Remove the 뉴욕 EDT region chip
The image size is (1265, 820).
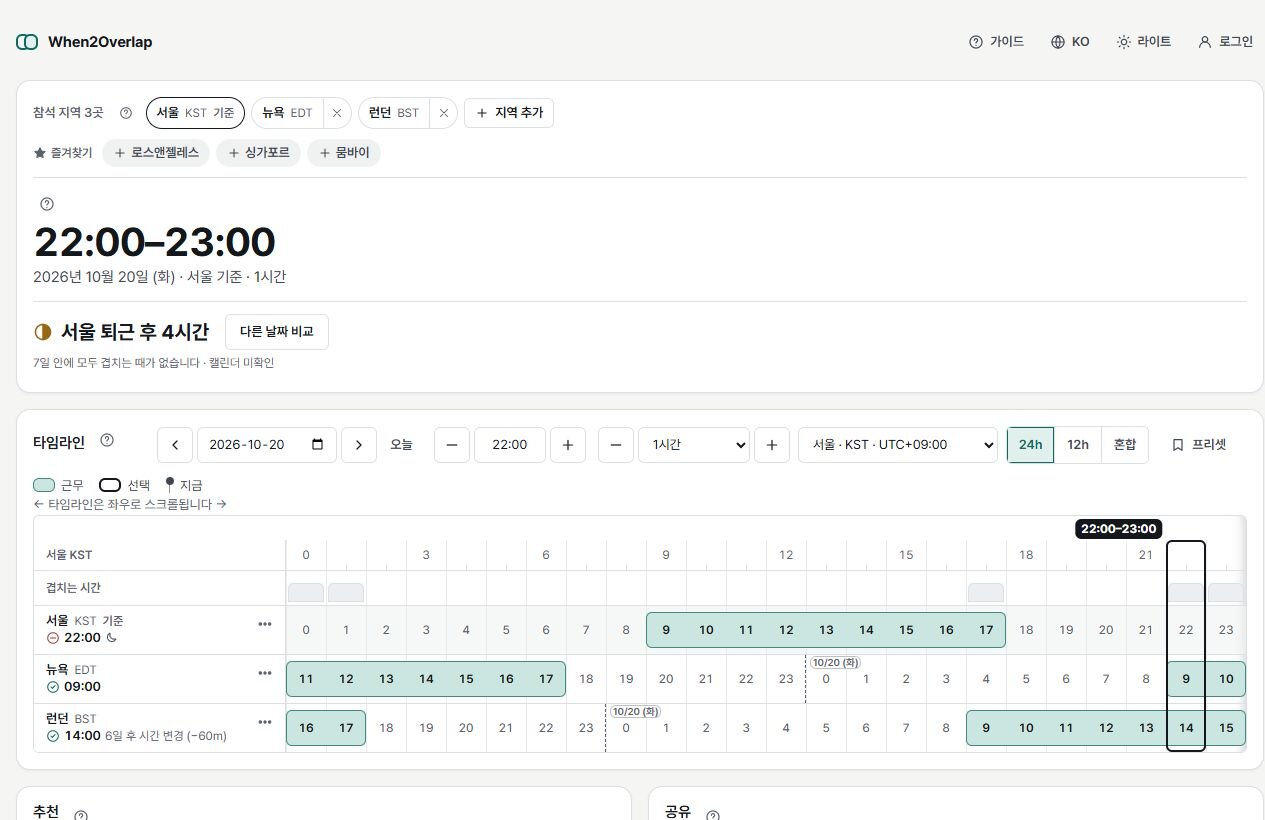pyautogui.click(x=337, y=113)
